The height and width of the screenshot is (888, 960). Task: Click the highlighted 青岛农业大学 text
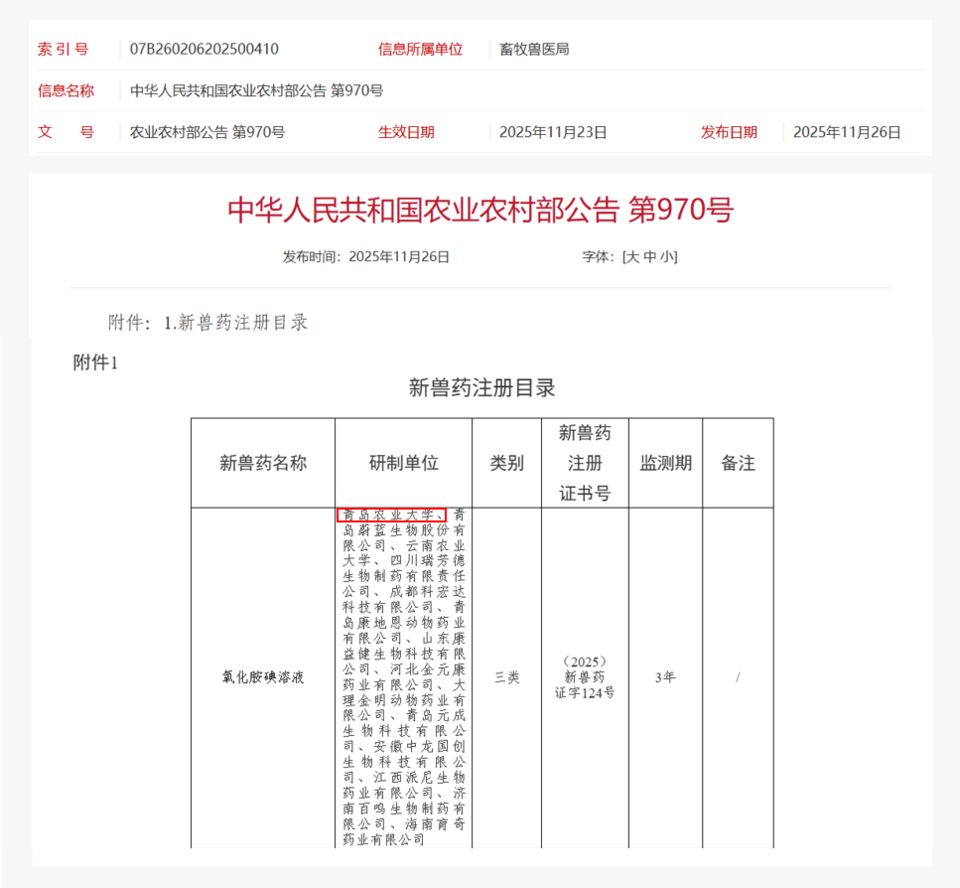[390, 512]
